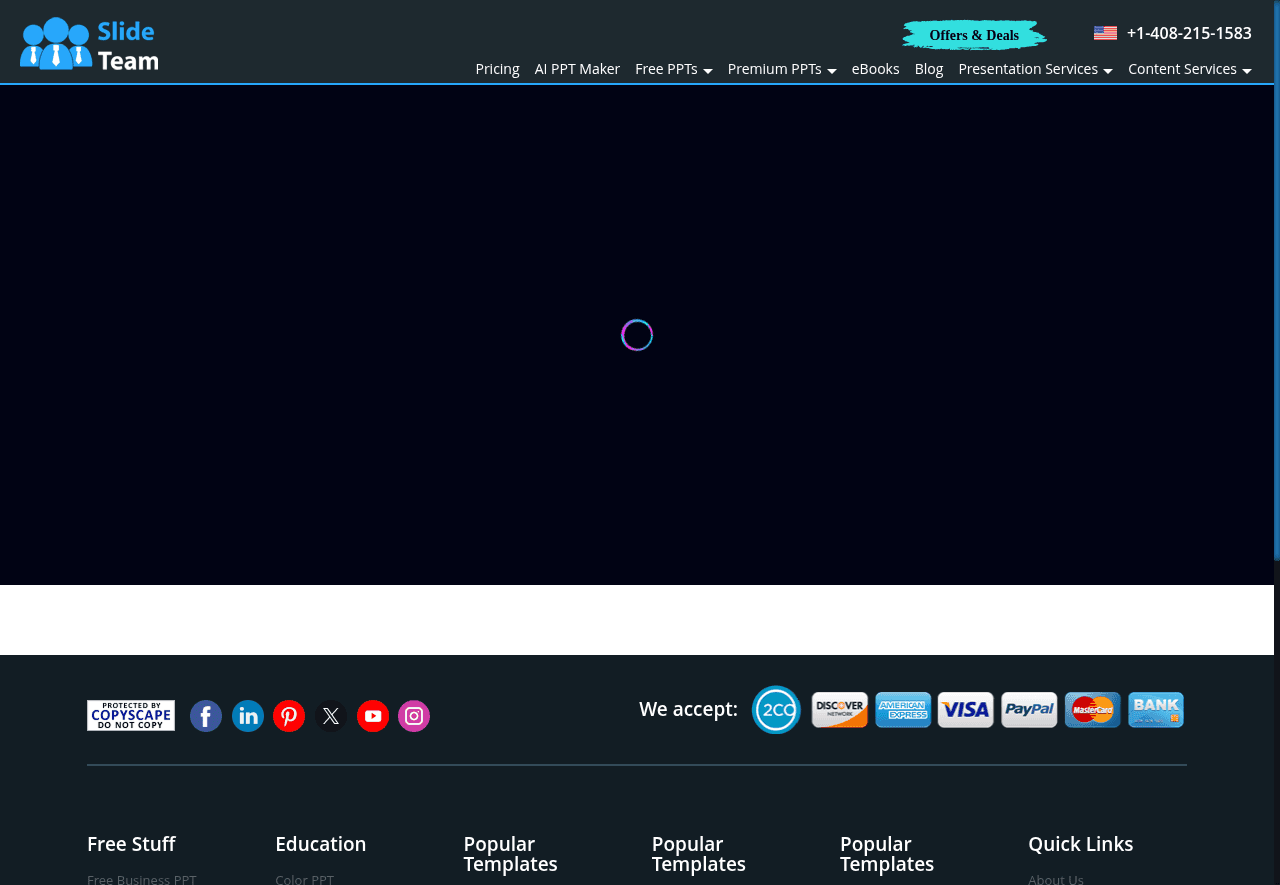Click the 2CO payment logo

coord(776,710)
